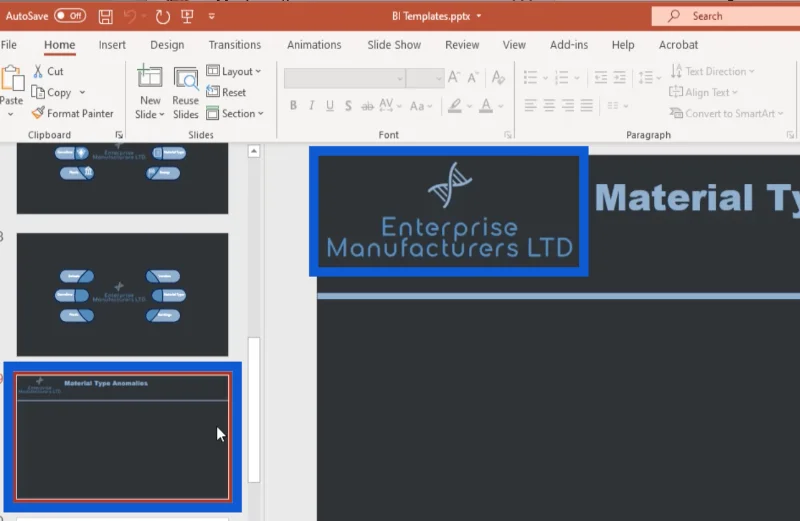The width and height of the screenshot is (800, 521).
Task: Open the Animations tab
Action: (314, 45)
